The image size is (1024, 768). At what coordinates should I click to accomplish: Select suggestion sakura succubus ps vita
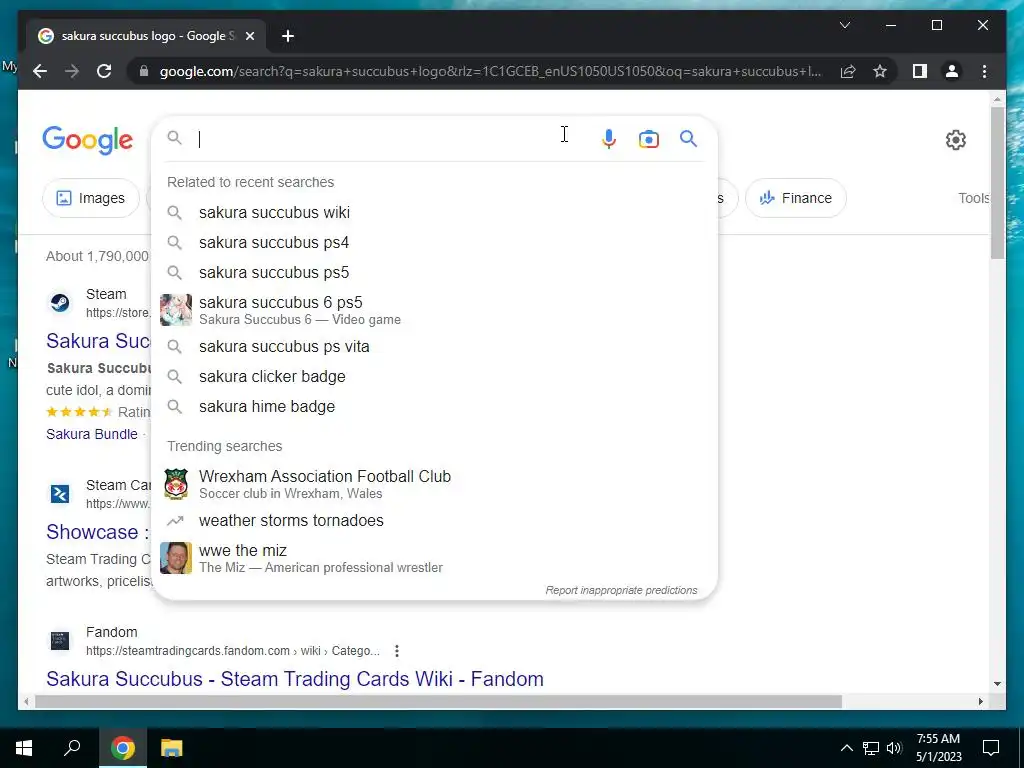coord(434,346)
